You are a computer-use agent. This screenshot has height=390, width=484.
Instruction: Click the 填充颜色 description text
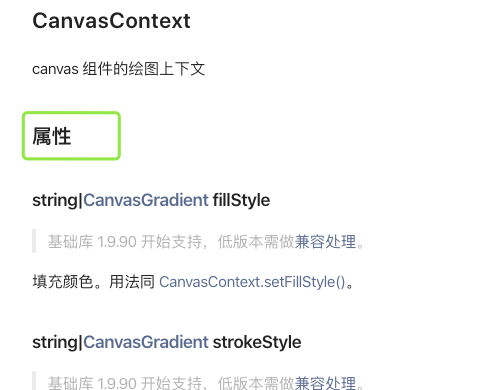(63, 282)
